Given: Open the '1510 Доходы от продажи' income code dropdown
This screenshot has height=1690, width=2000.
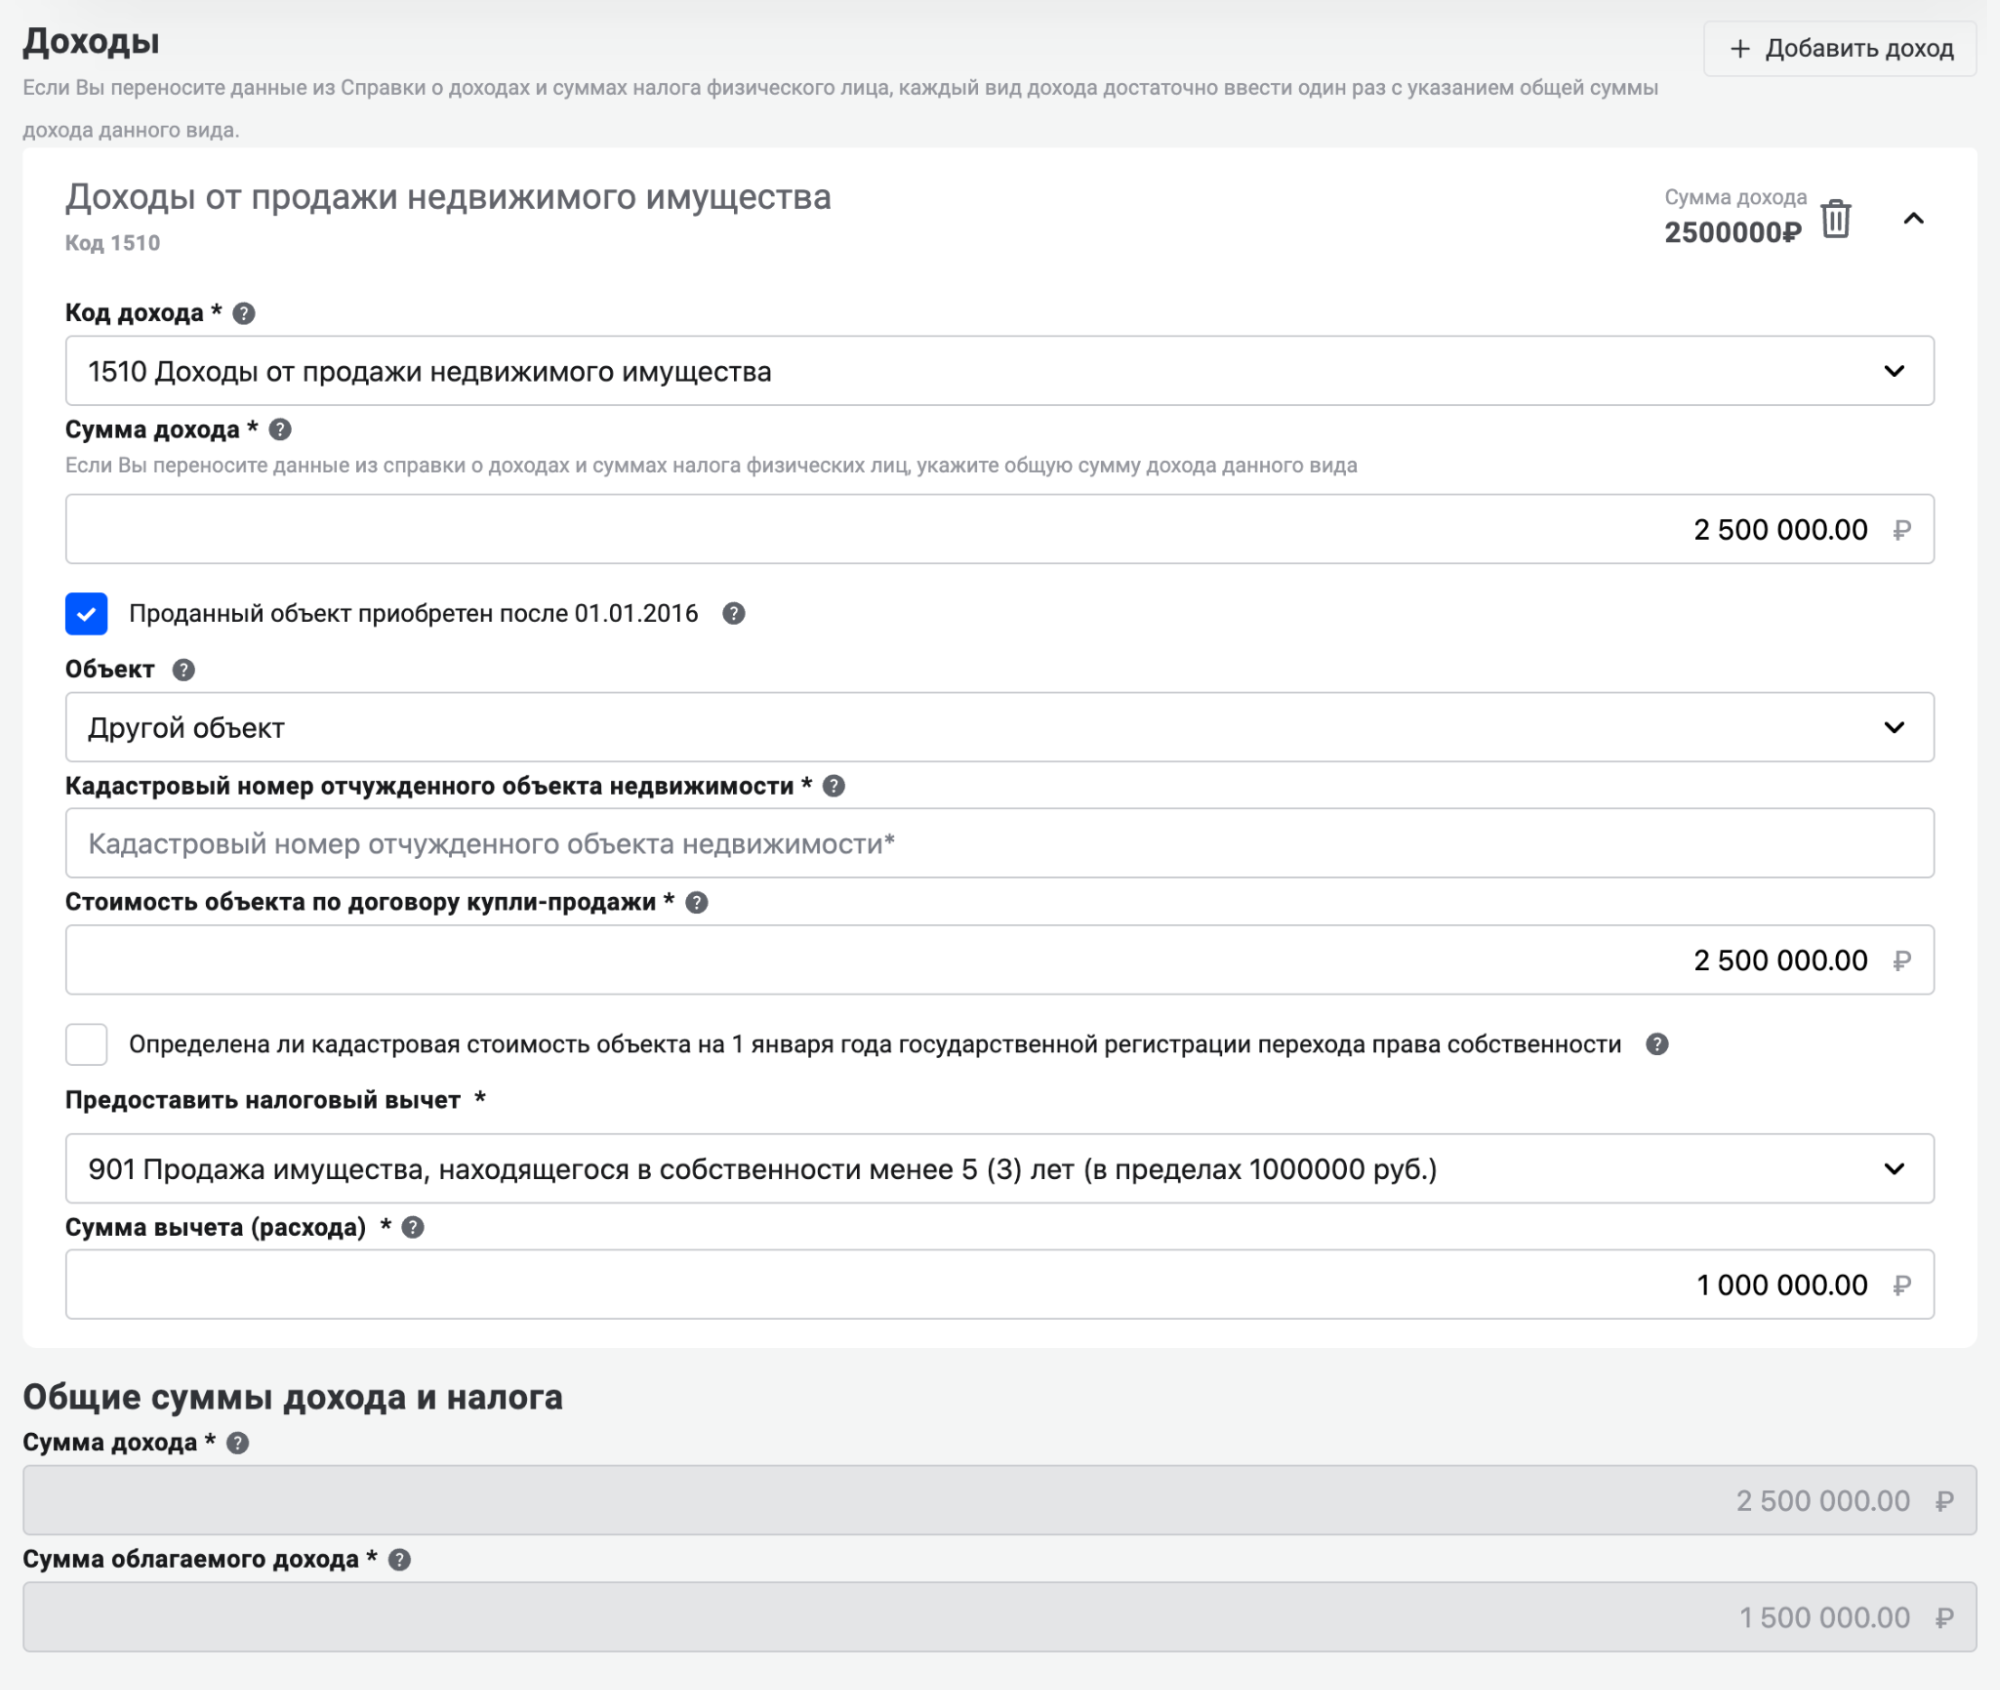Looking at the screenshot, I should click(1000, 371).
